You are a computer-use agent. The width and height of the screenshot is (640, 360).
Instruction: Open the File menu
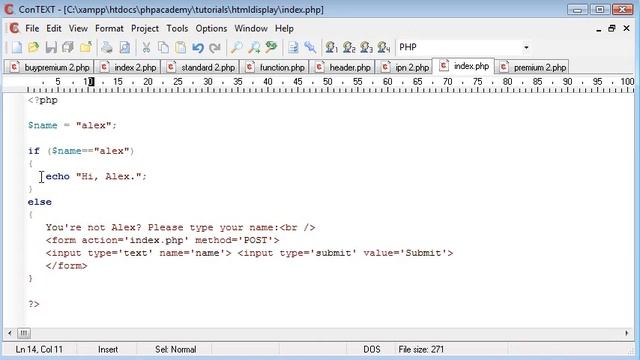tap(32, 29)
